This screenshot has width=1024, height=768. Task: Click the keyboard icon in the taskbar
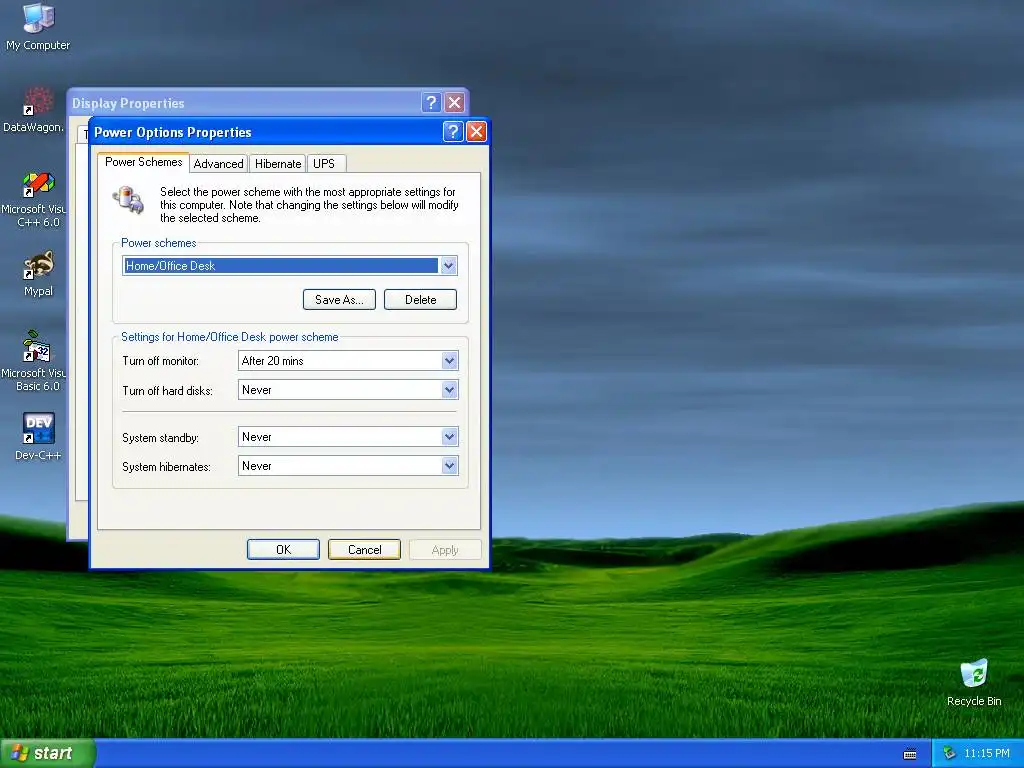[x=910, y=754]
